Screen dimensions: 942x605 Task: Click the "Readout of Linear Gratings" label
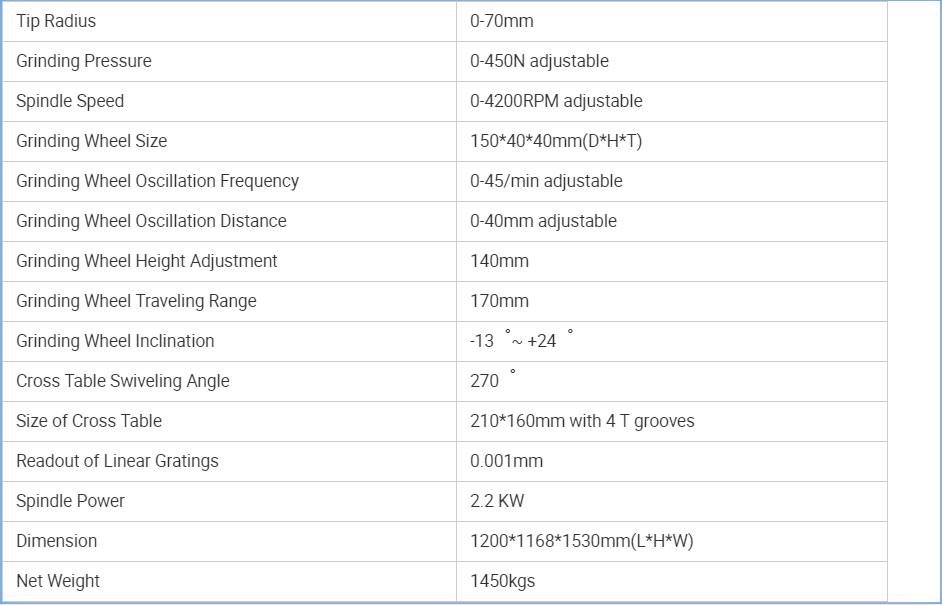point(117,461)
